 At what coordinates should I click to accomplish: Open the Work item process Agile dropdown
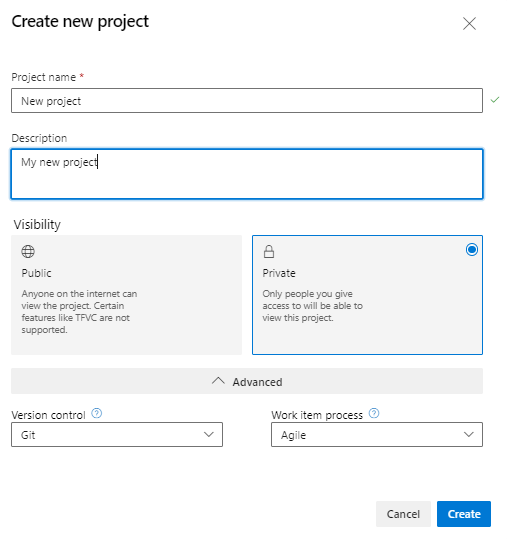(x=377, y=434)
